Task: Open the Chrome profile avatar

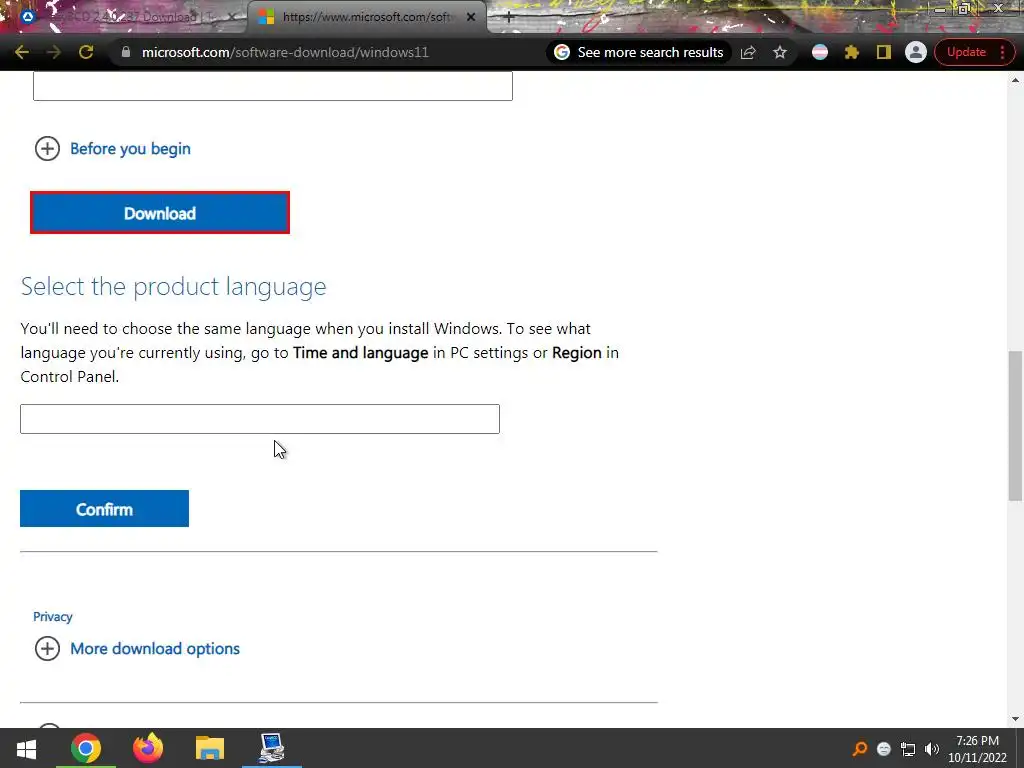Action: (x=916, y=52)
